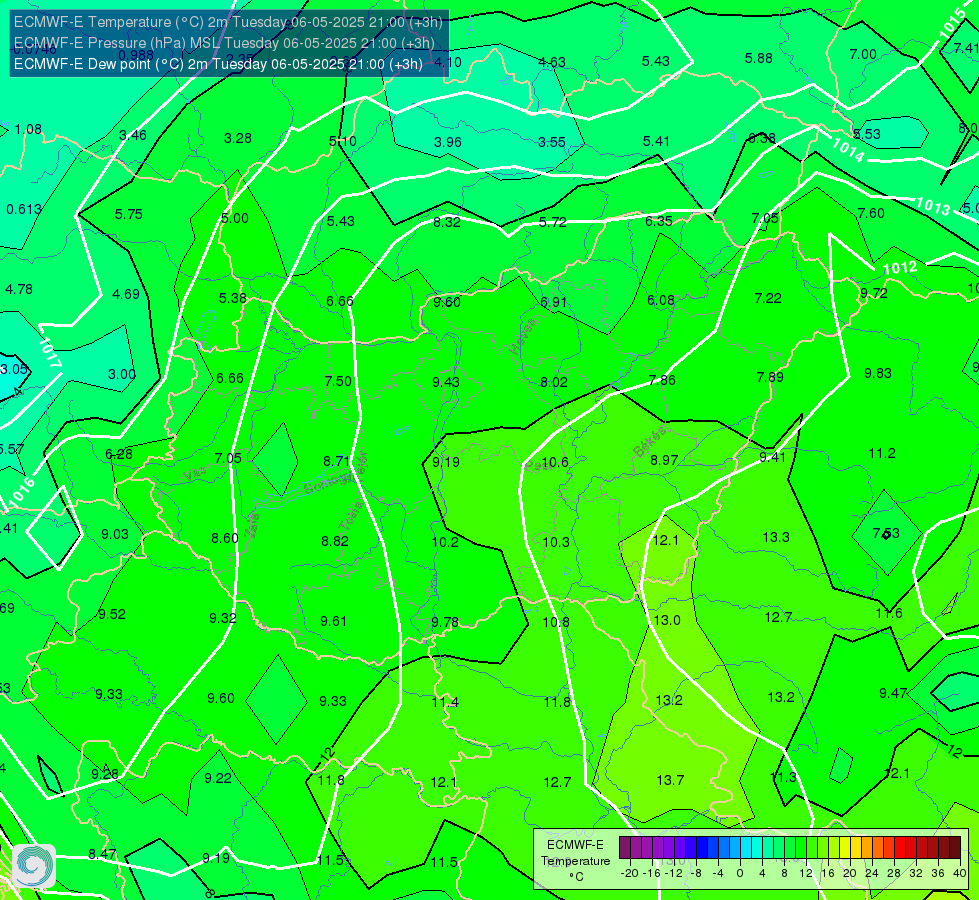Click the 5.75 temperature value
Image resolution: width=979 pixels, height=900 pixels.
tap(129, 214)
